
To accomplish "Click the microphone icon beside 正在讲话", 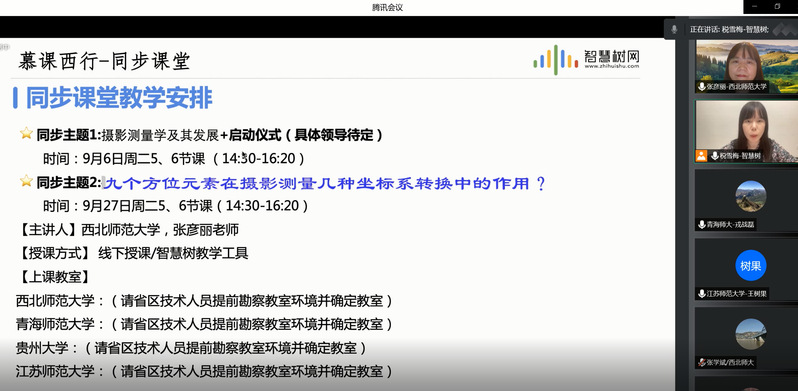I will point(674,30).
